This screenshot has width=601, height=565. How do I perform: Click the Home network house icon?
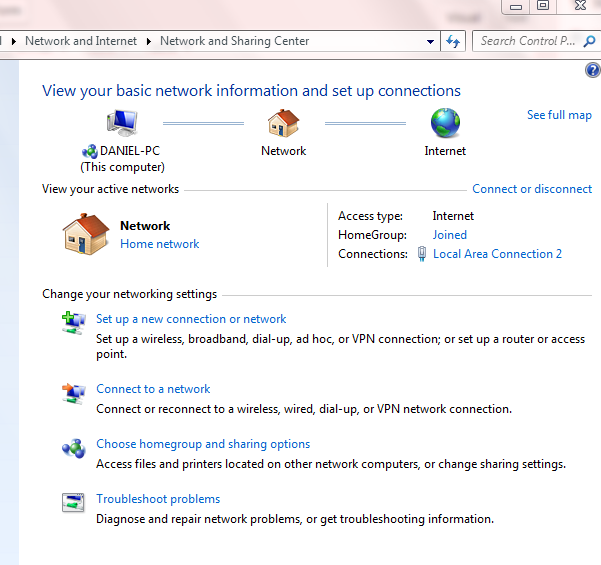[x=86, y=235]
